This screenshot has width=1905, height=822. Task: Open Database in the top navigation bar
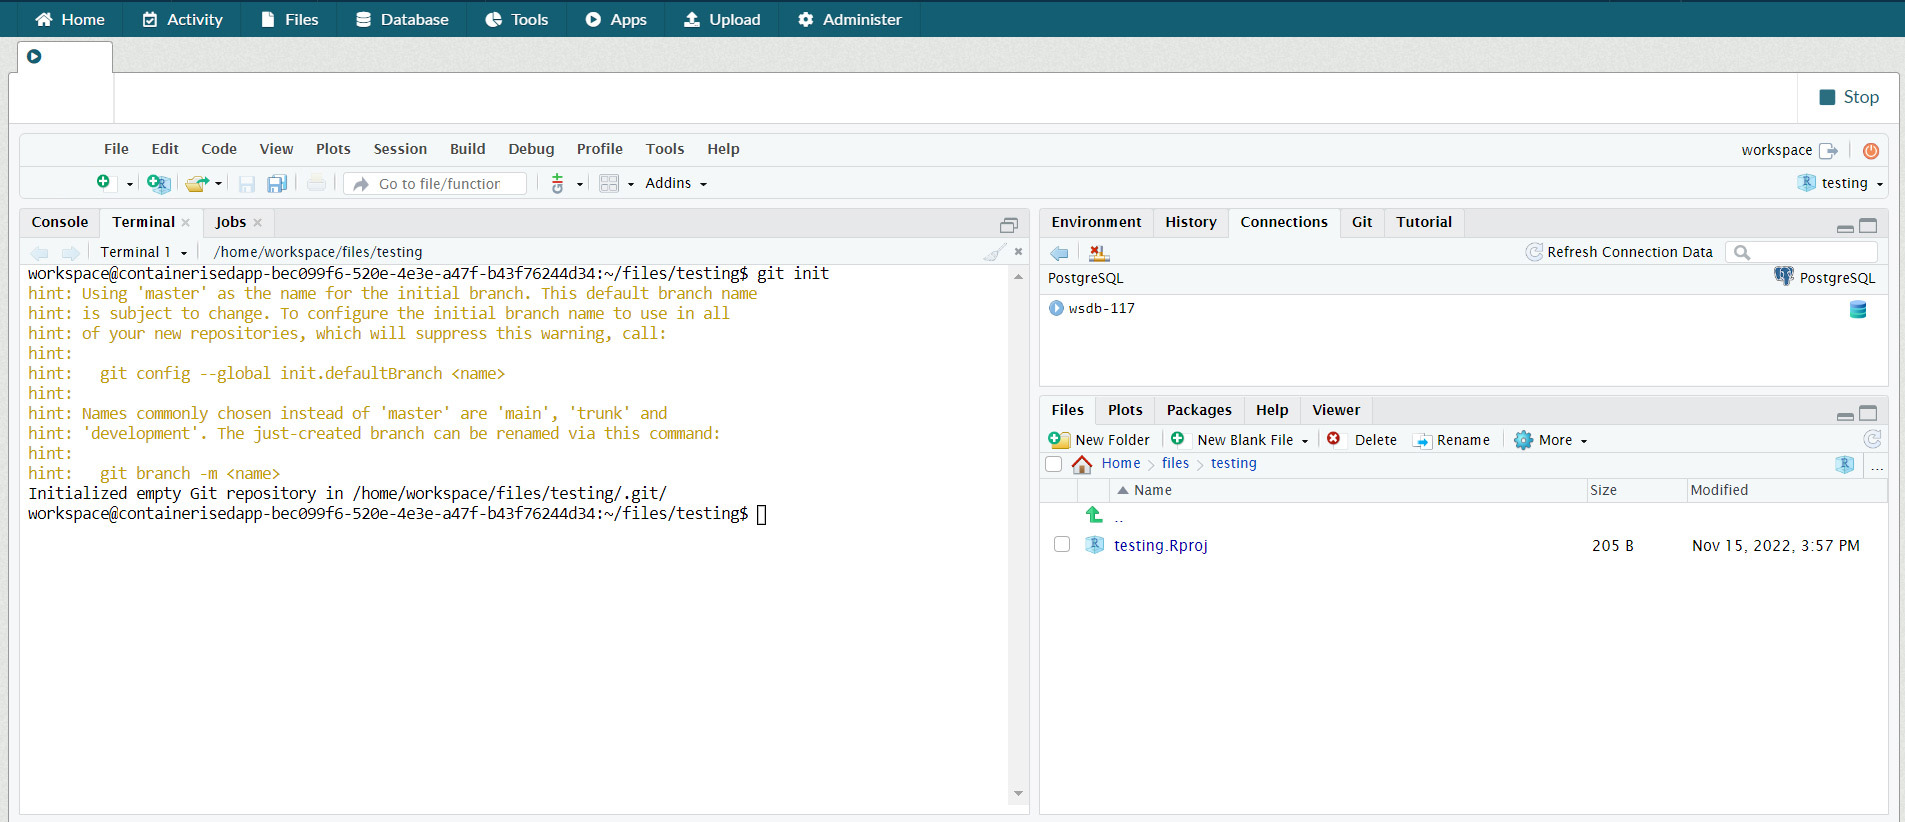coord(402,19)
